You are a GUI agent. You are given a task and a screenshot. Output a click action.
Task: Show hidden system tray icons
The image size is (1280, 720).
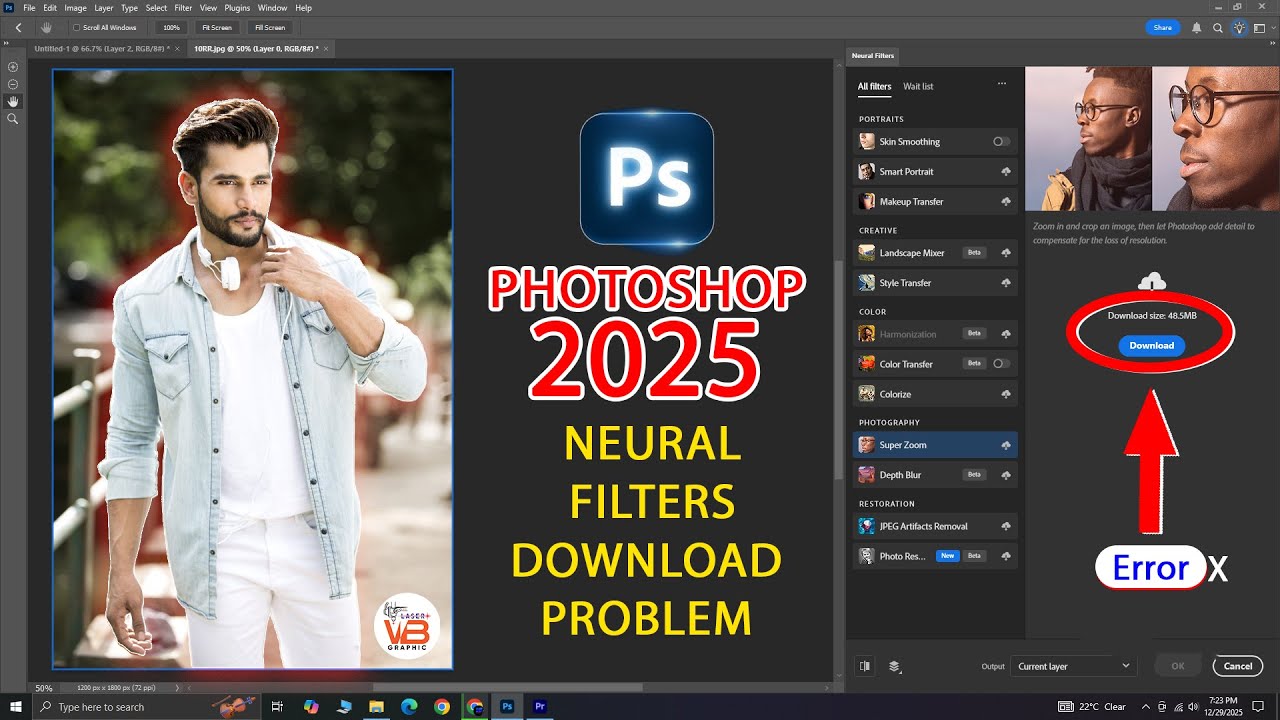click(x=1145, y=707)
